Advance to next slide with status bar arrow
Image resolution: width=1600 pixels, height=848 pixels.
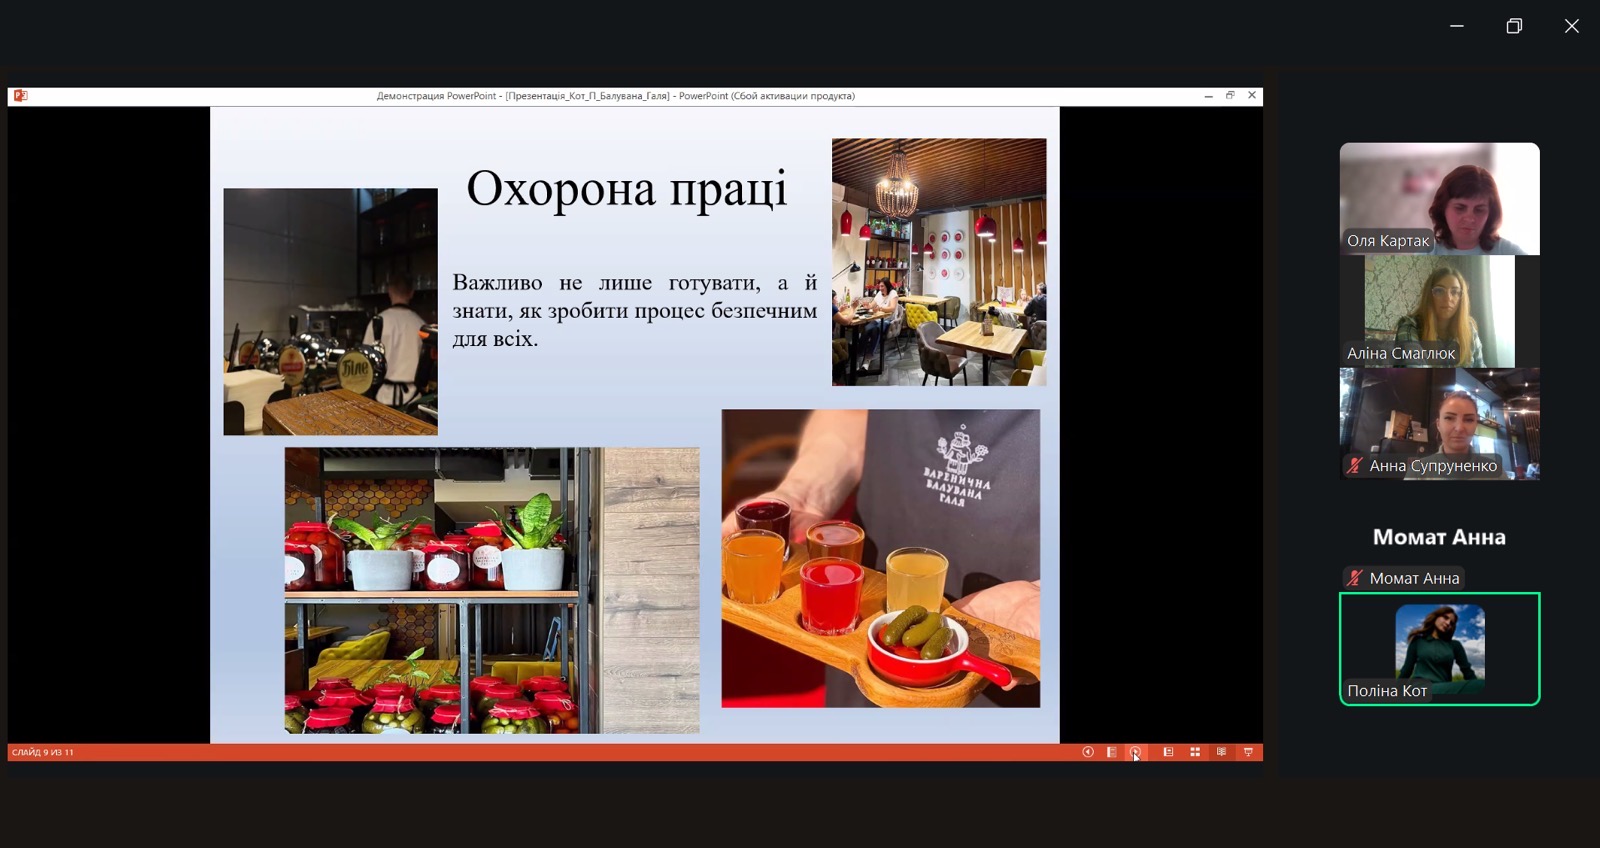pos(1135,752)
